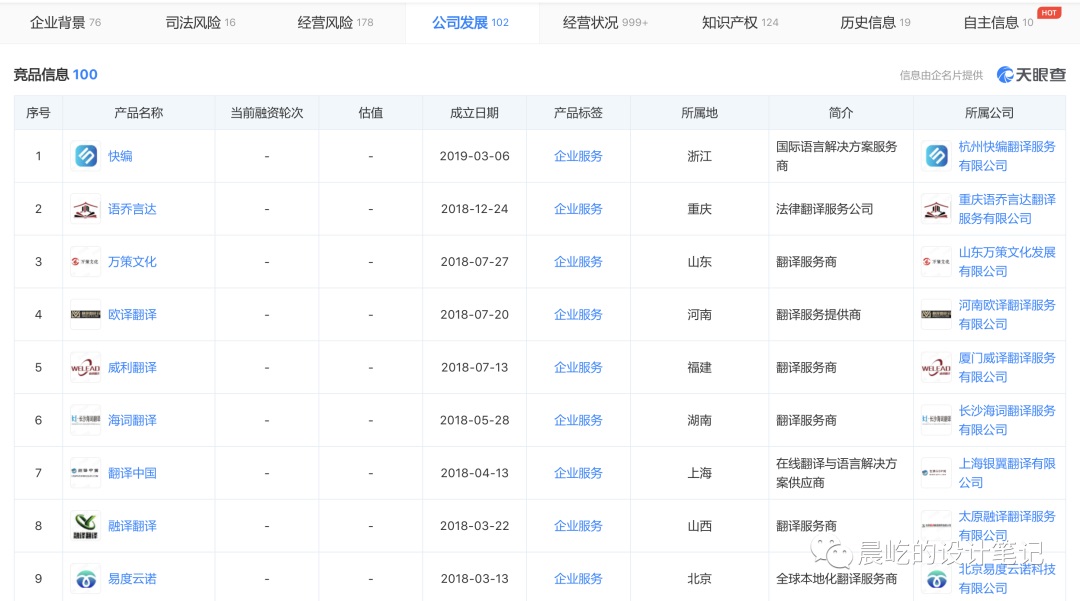Click the 成立日期 column header
The image size is (1080, 601).
click(x=474, y=113)
